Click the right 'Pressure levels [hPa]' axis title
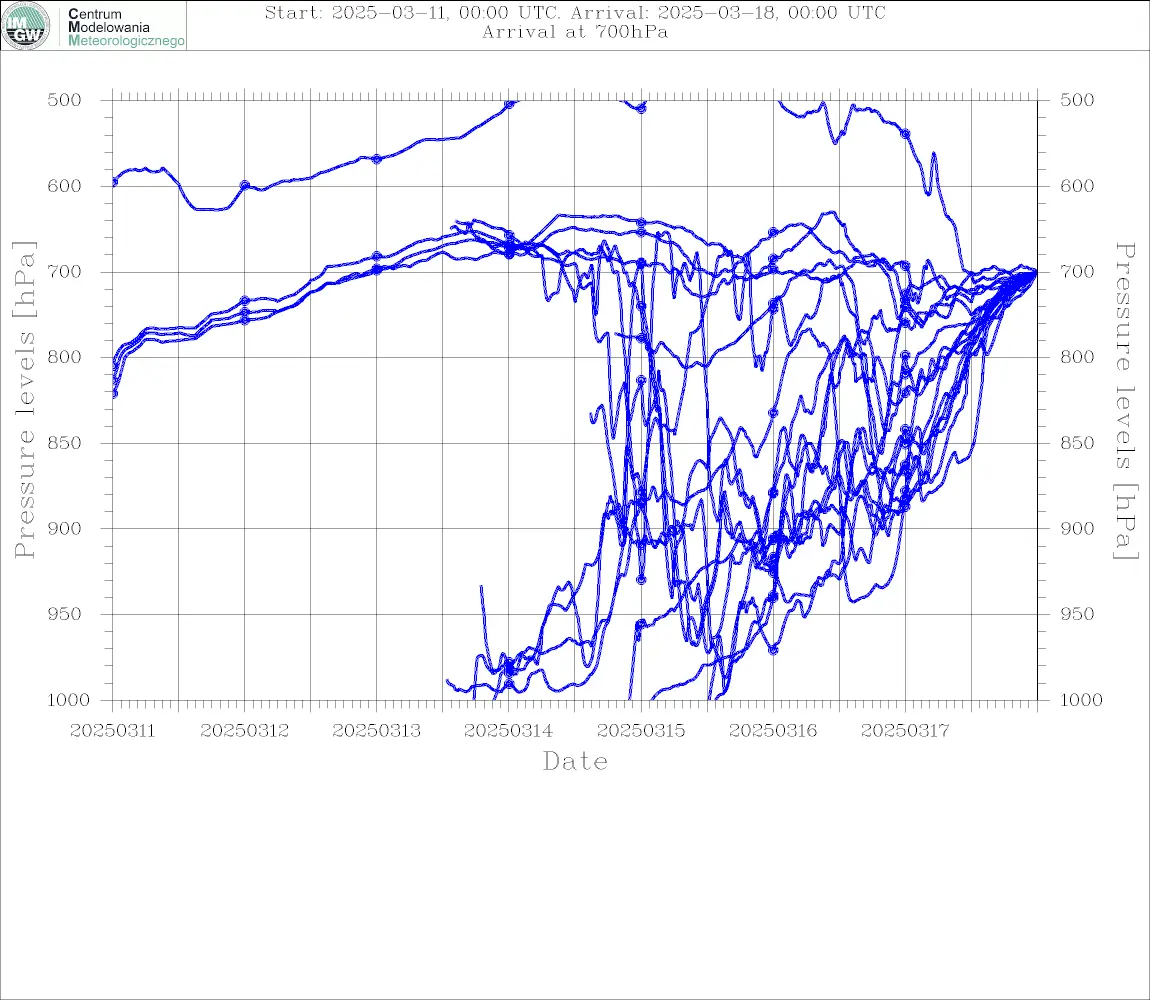Image resolution: width=1150 pixels, height=1000 pixels. pyautogui.click(x=1126, y=401)
